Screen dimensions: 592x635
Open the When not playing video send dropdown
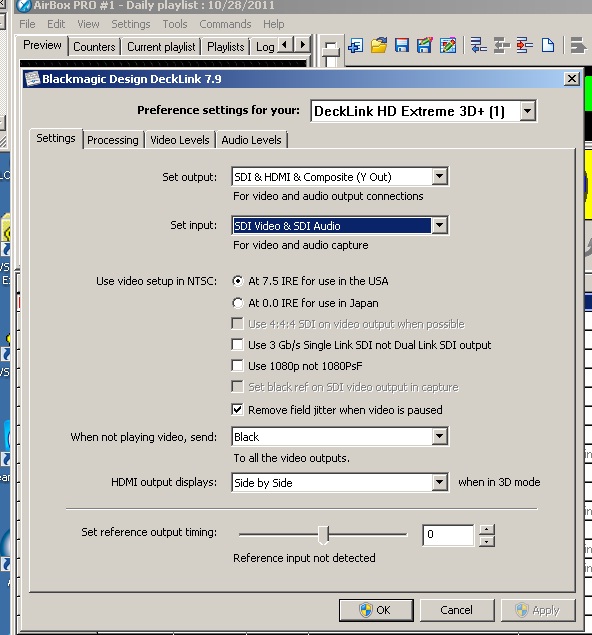[439, 437]
